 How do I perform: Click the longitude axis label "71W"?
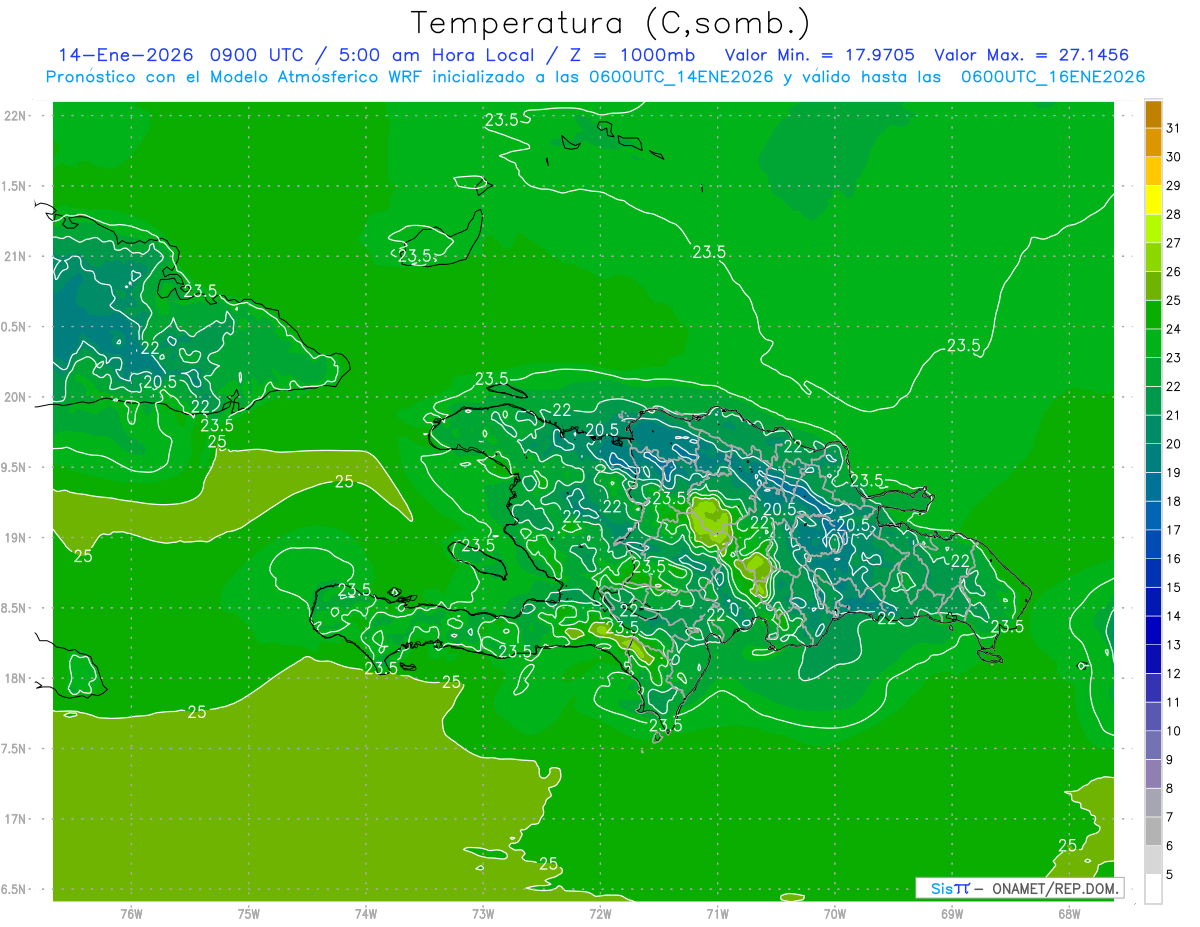click(717, 915)
